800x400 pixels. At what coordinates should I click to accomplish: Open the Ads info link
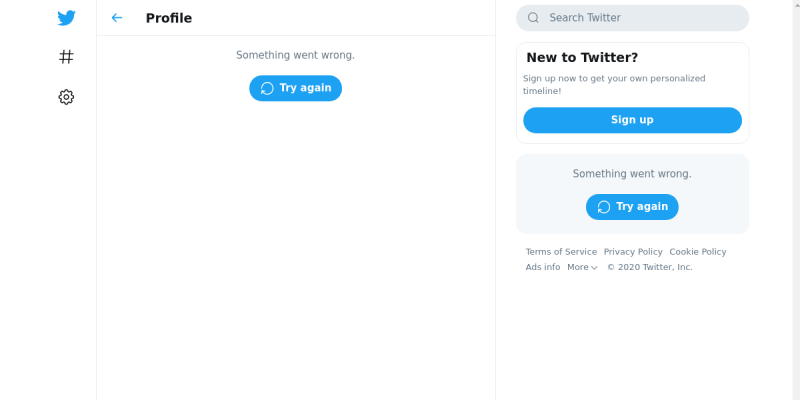pyautogui.click(x=543, y=267)
